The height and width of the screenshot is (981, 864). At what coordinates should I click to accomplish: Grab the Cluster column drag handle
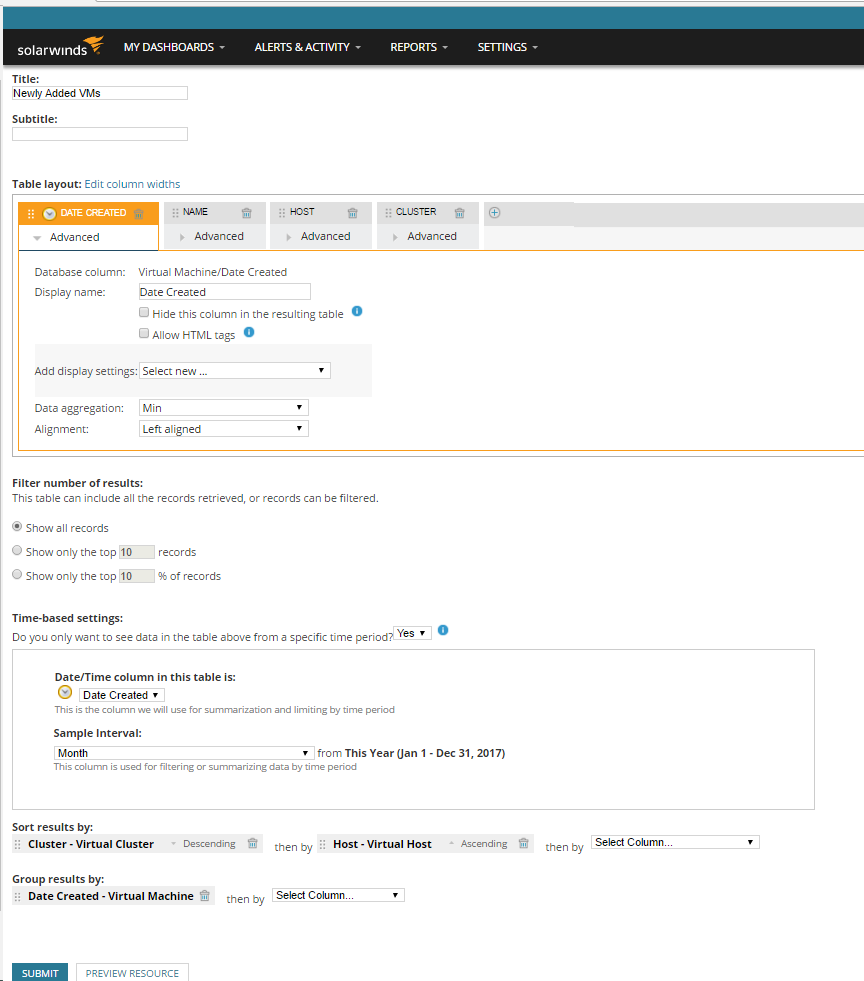[389, 213]
